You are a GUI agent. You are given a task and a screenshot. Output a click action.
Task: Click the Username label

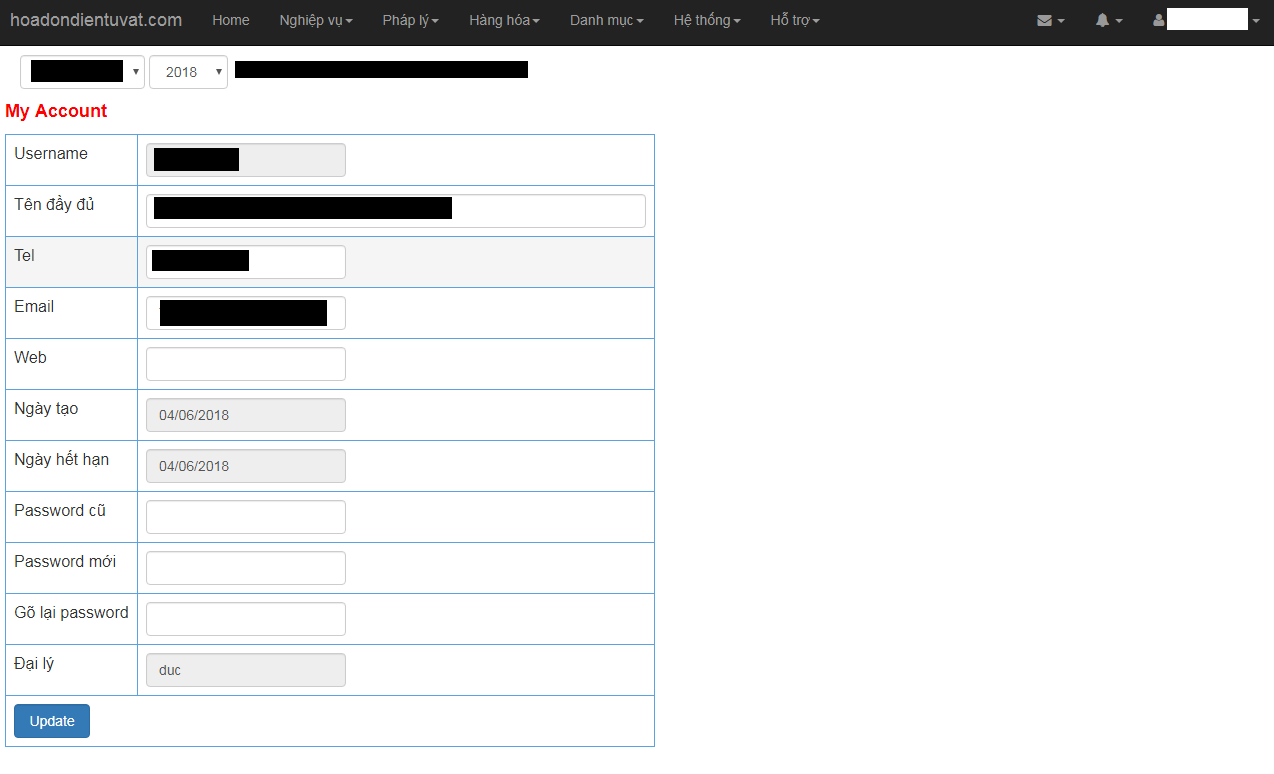click(x=51, y=153)
